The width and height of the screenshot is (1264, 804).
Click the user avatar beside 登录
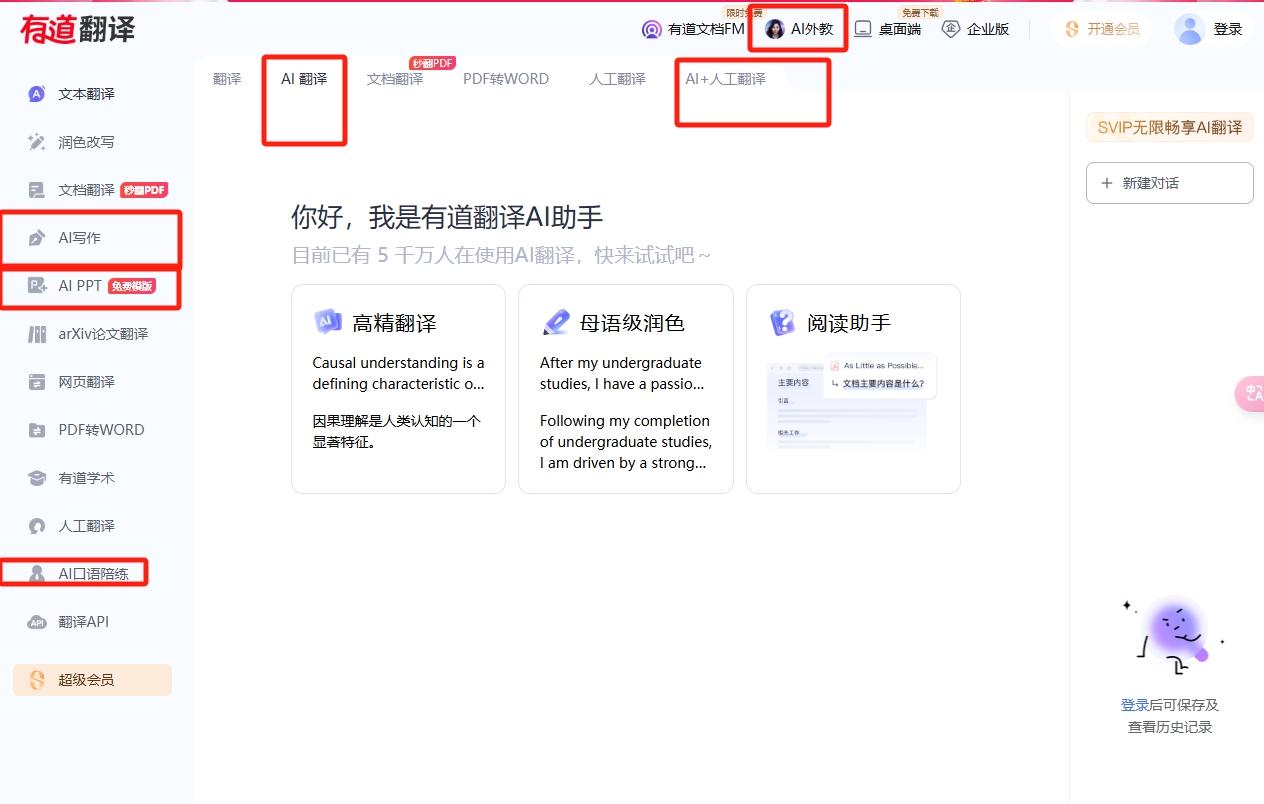point(1190,29)
